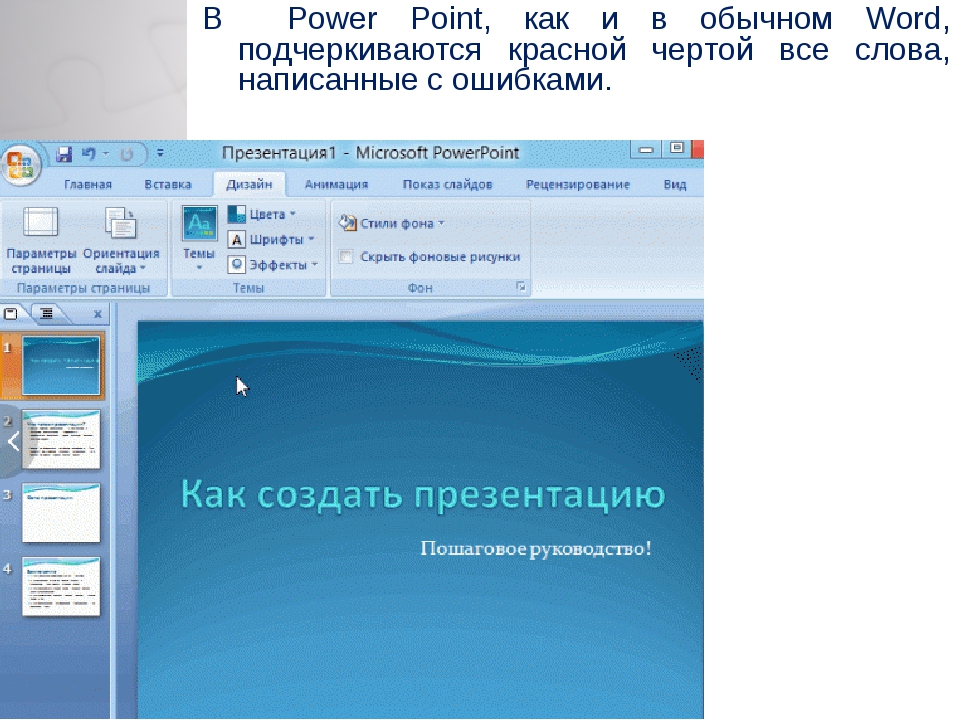Select slide 1 thumbnail
The height and width of the screenshot is (720, 960).
point(61,366)
